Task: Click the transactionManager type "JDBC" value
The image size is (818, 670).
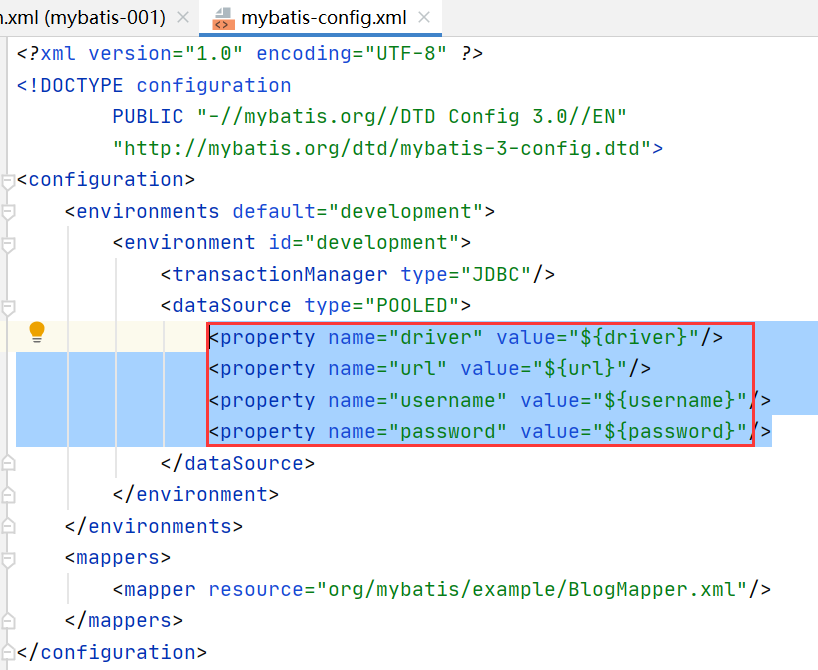Action: [495, 274]
